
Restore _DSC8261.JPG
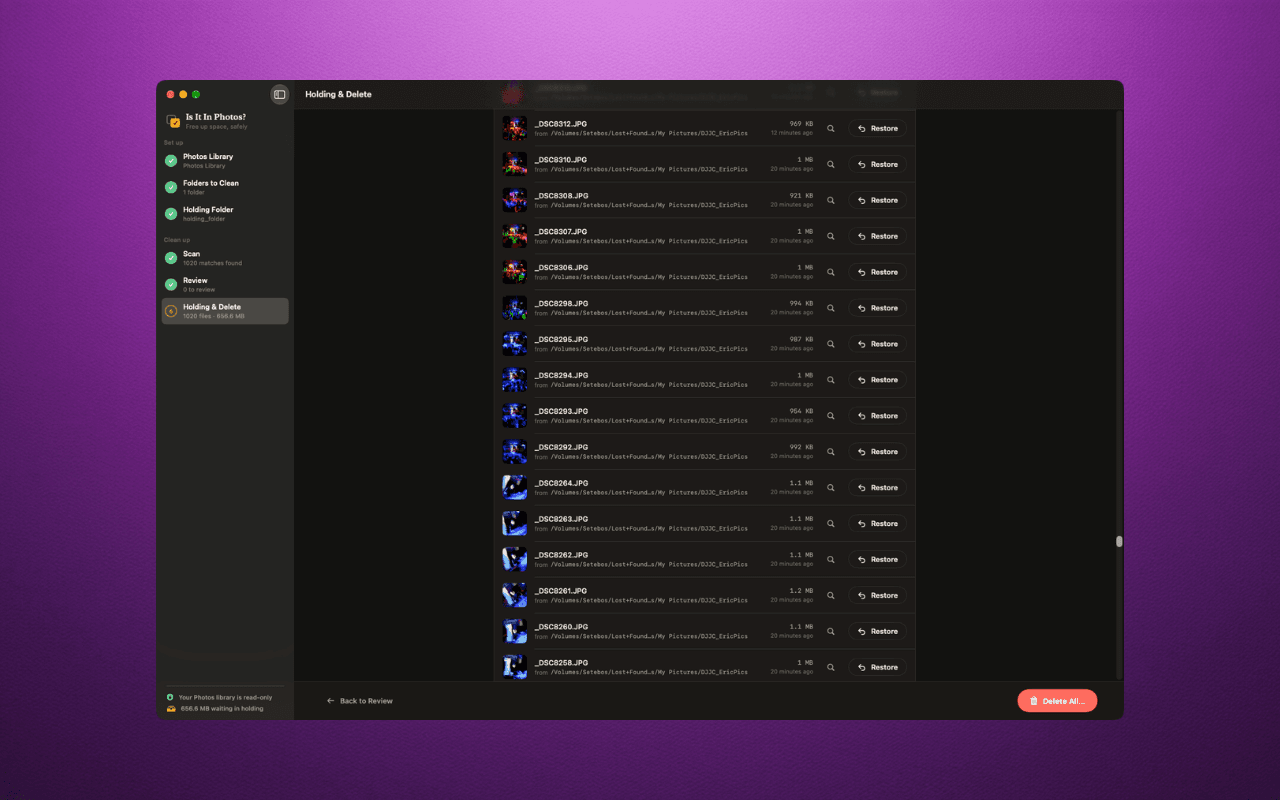click(x=878, y=596)
